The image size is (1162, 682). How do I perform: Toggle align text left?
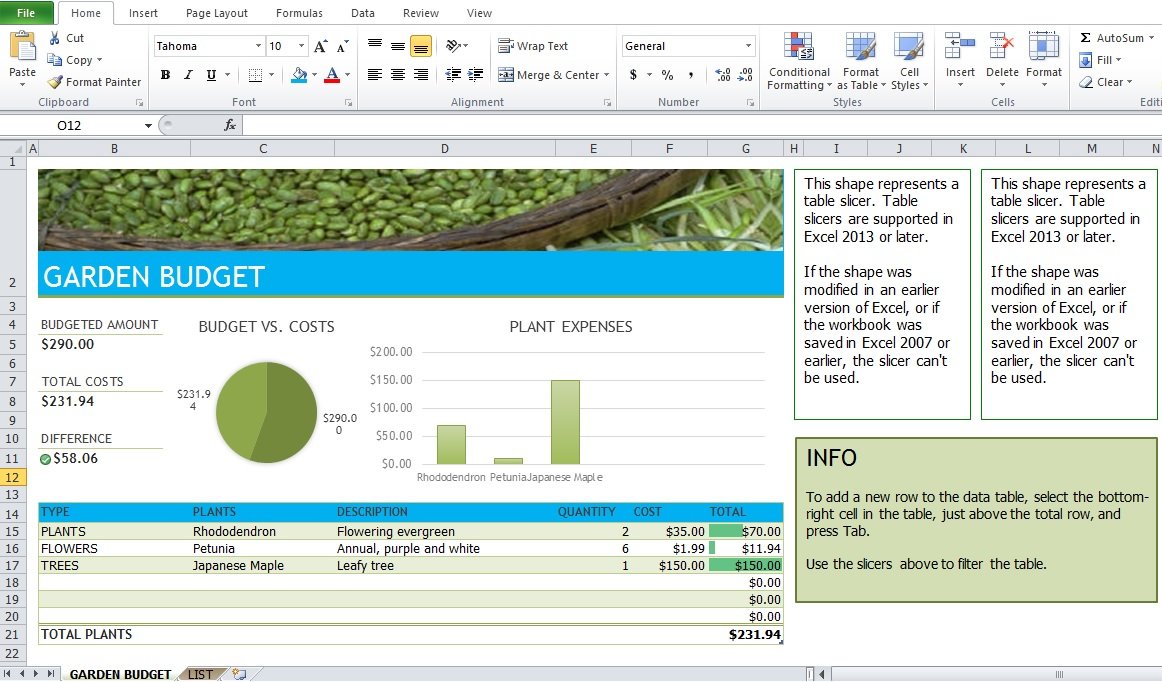click(x=375, y=74)
